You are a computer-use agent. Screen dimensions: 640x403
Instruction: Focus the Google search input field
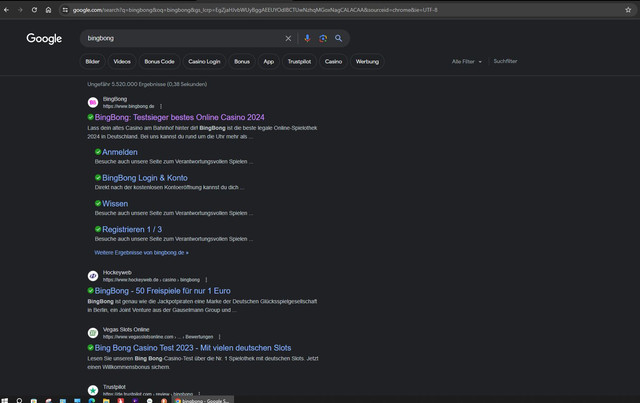click(184, 38)
